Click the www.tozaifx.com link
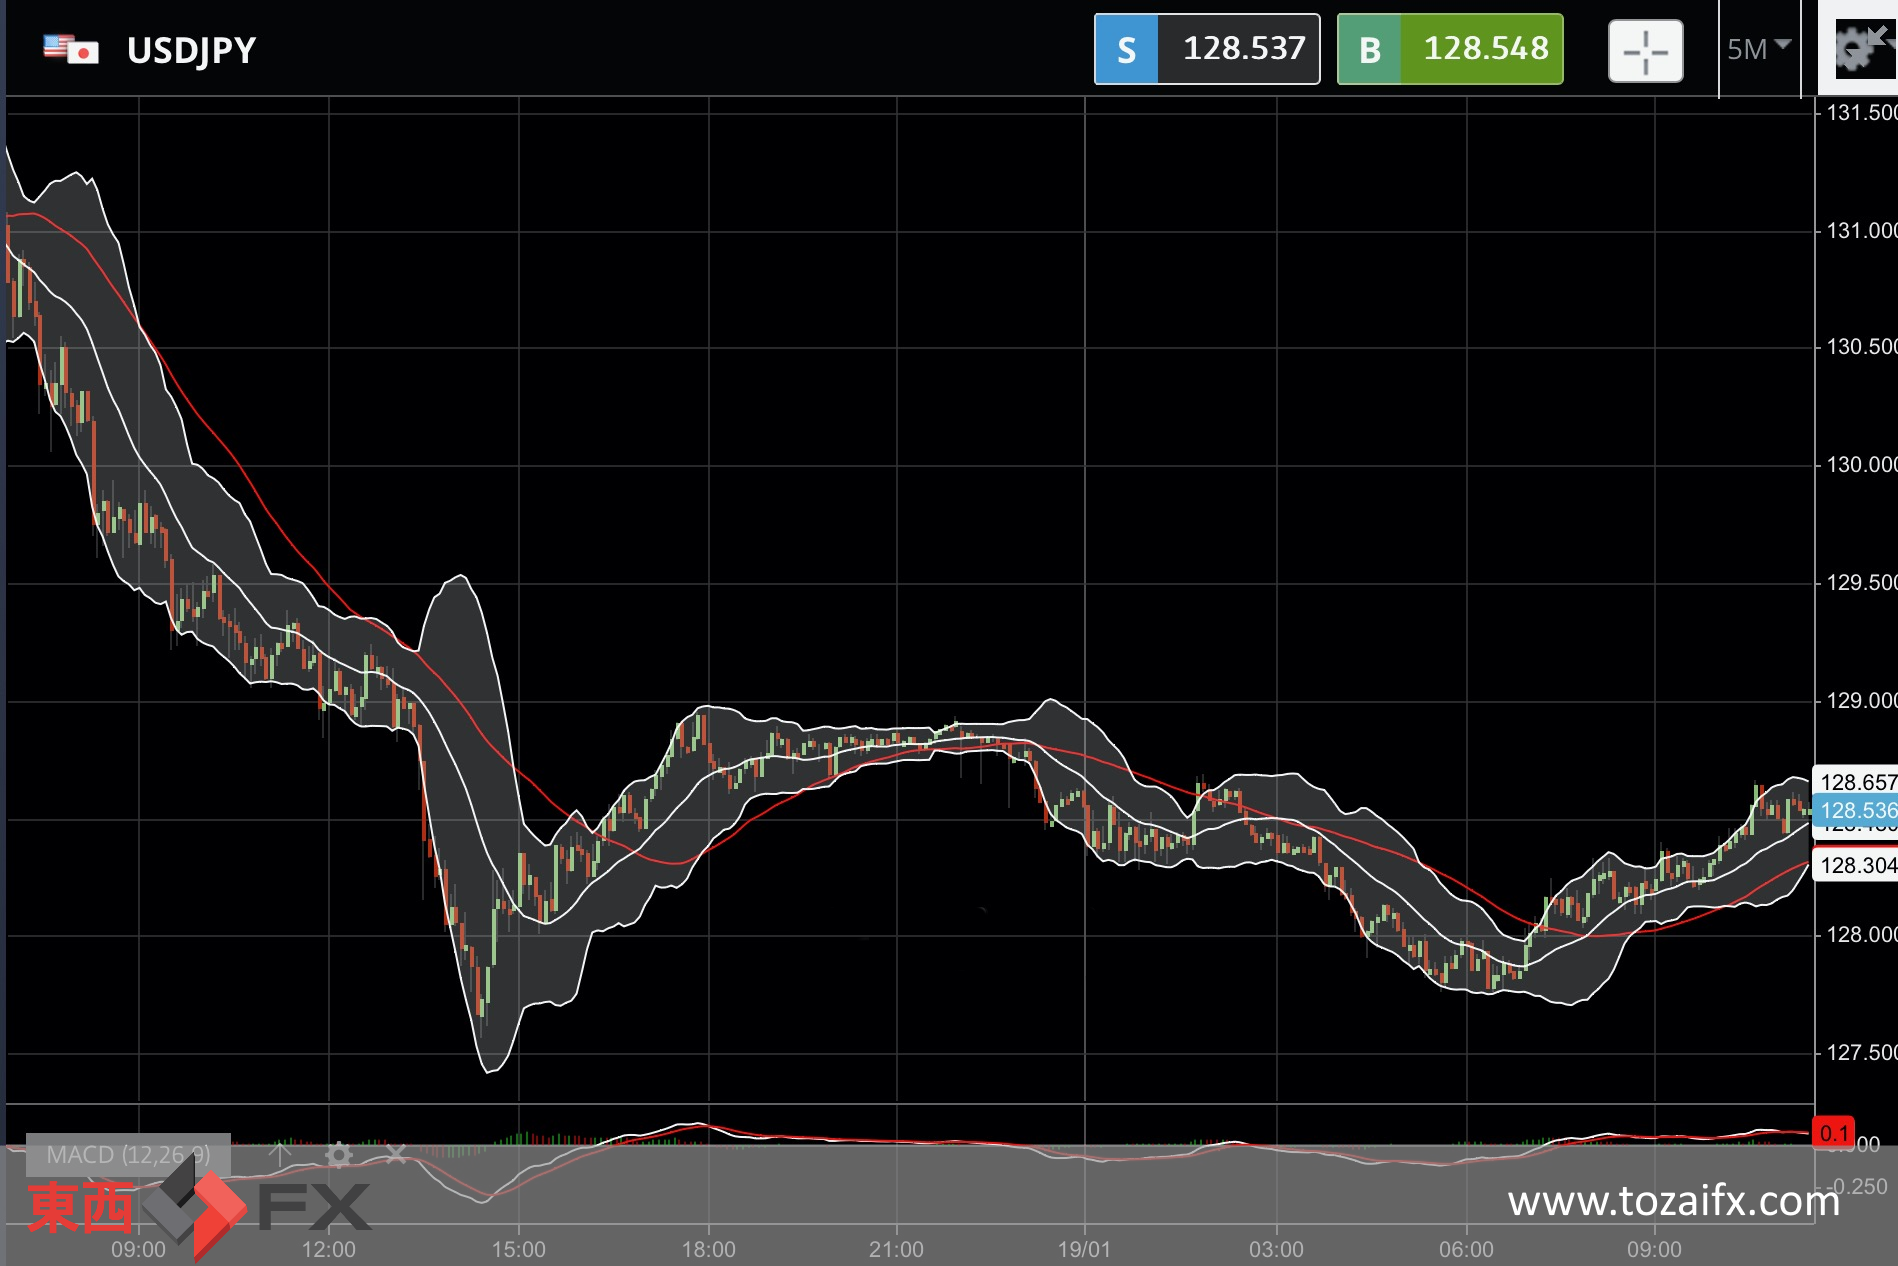The width and height of the screenshot is (1898, 1266). 1673,1201
